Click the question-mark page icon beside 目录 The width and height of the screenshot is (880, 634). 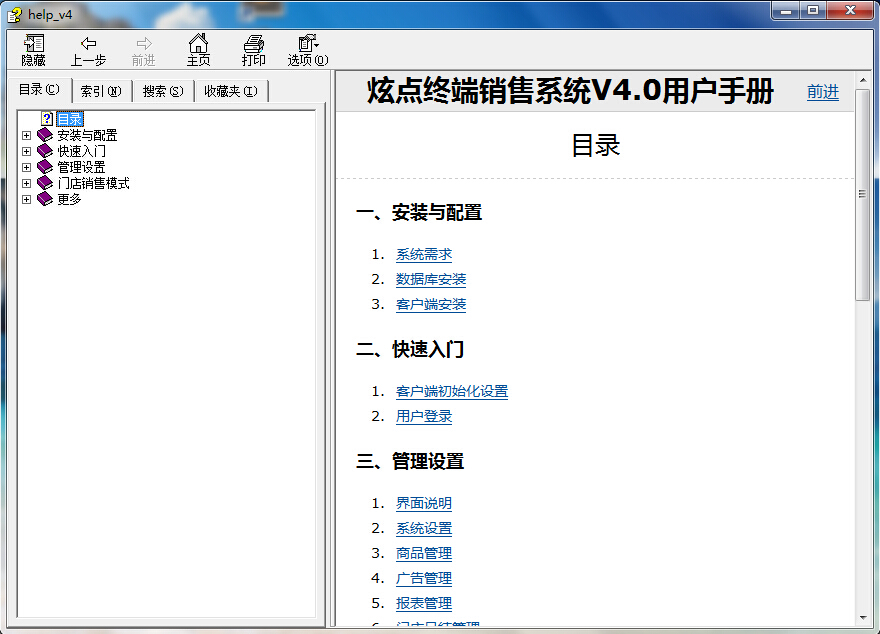pyautogui.click(x=47, y=119)
